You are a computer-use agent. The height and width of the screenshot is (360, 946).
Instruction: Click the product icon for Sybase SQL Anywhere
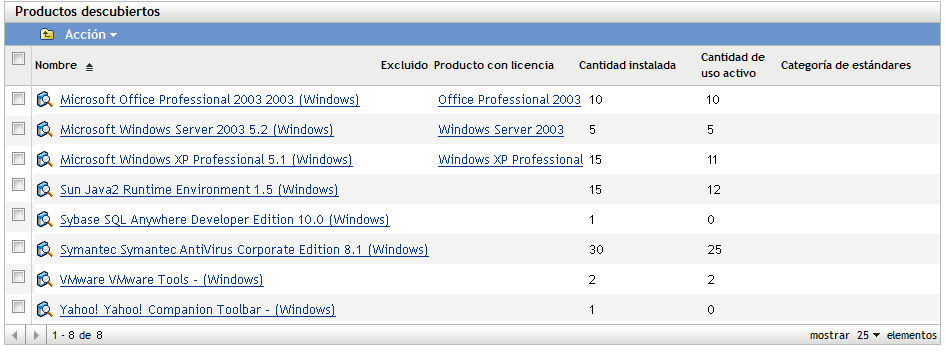45,219
